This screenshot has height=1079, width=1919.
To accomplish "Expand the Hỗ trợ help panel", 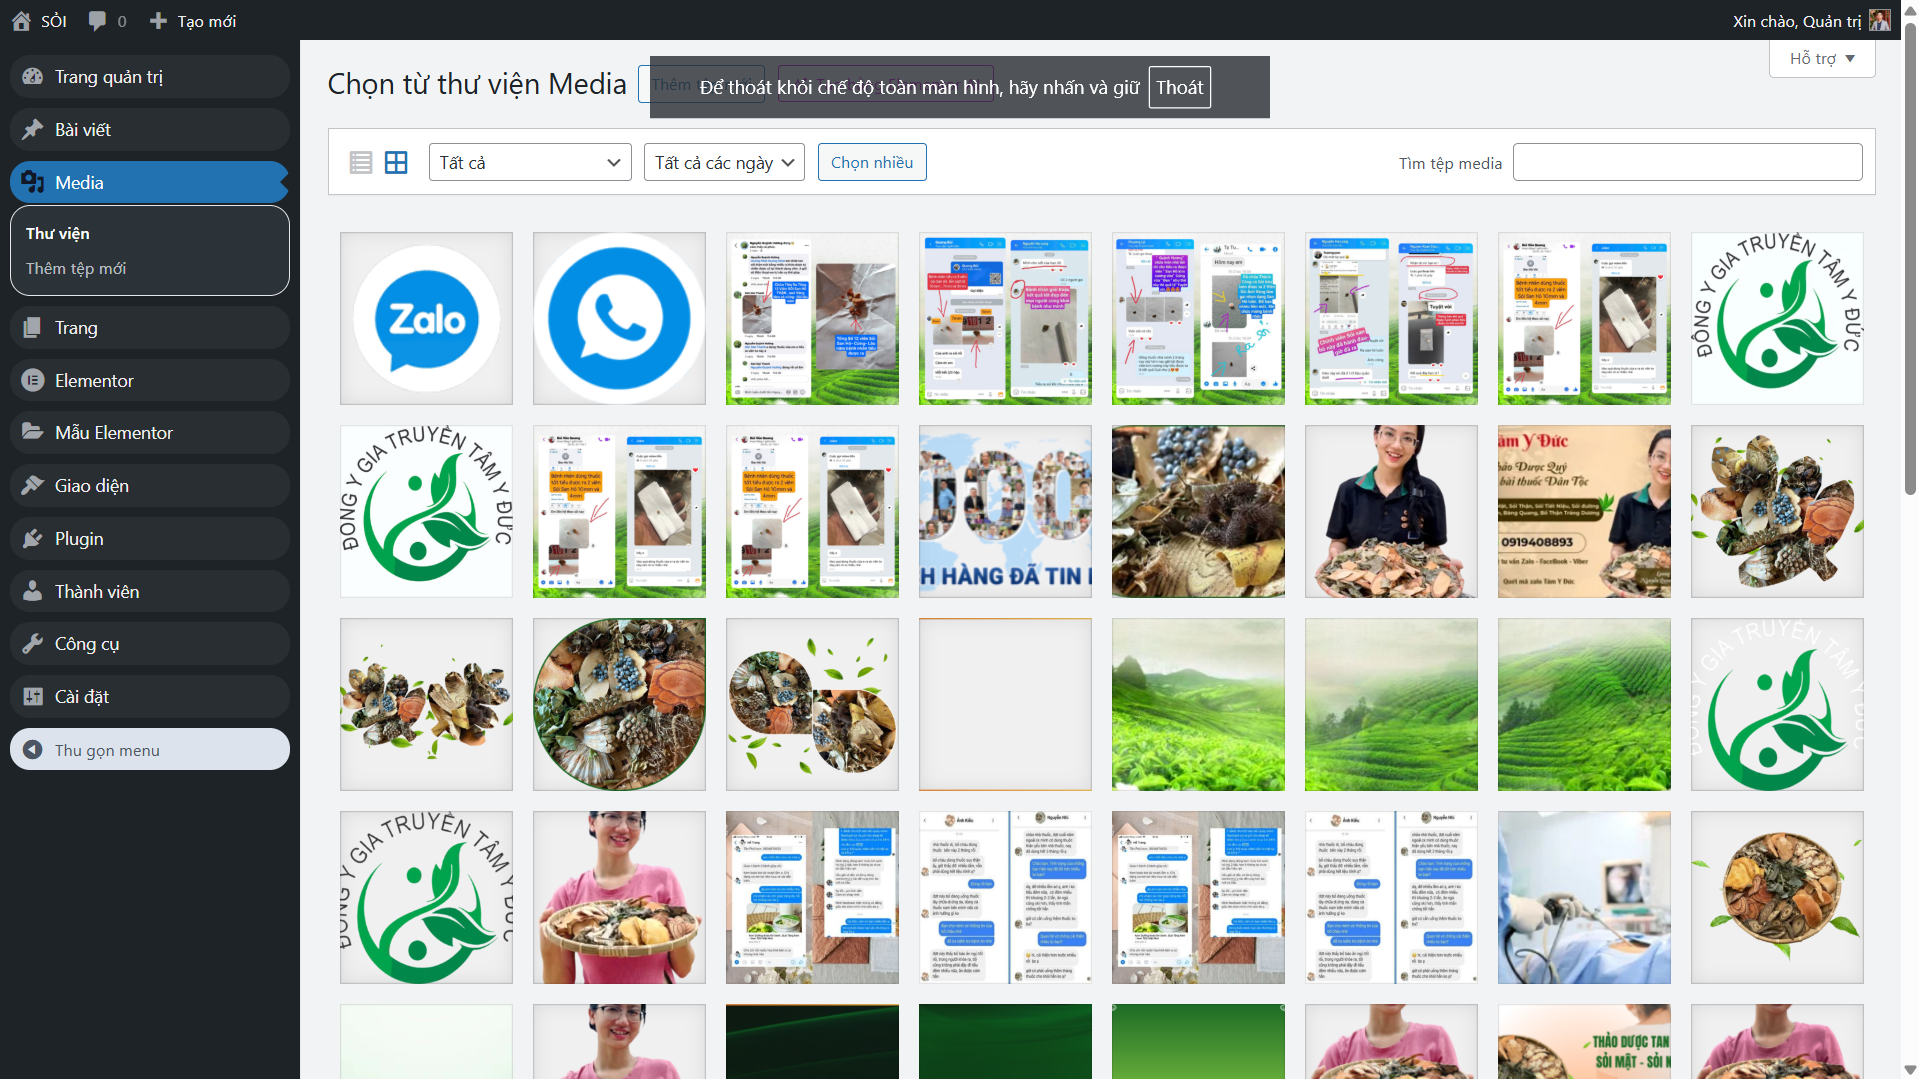I will pos(1822,59).
